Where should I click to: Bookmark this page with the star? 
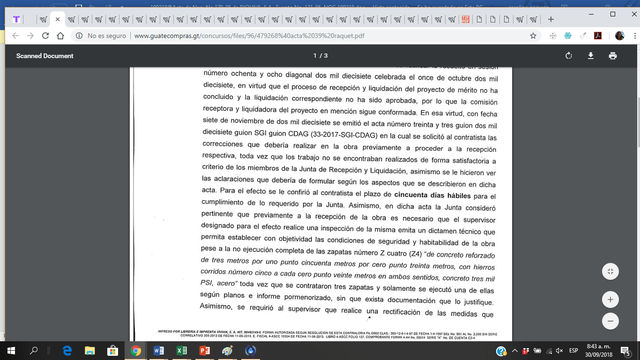(533, 36)
